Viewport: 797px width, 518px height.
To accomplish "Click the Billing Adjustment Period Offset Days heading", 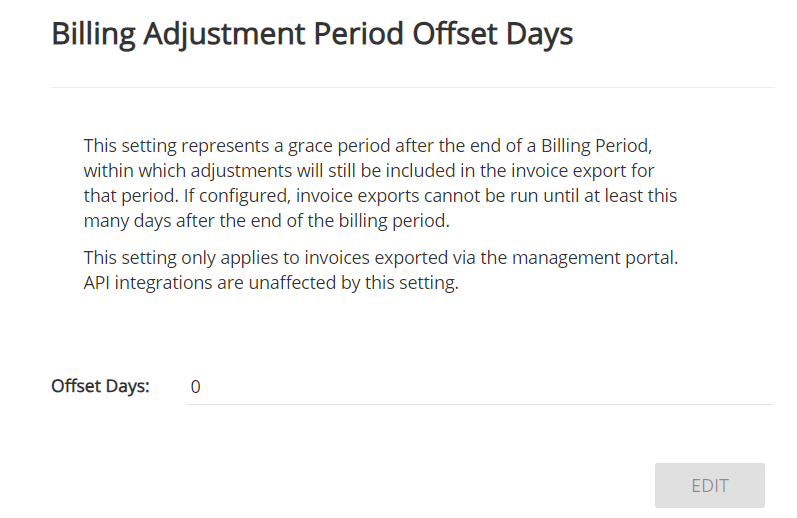I will point(312,34).
